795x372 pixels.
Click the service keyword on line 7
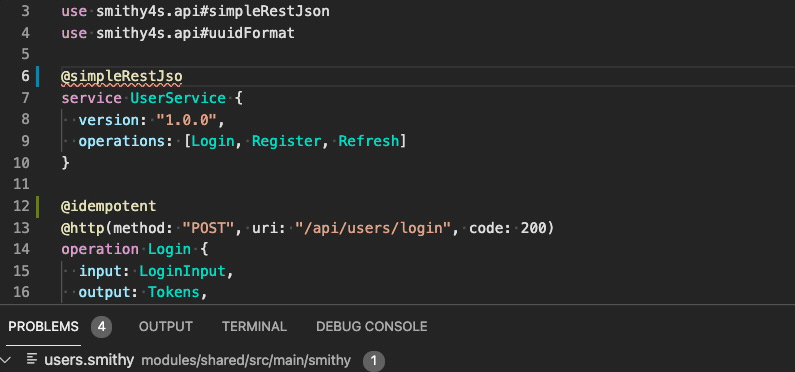pyautogui.click(x=91, y=98)
